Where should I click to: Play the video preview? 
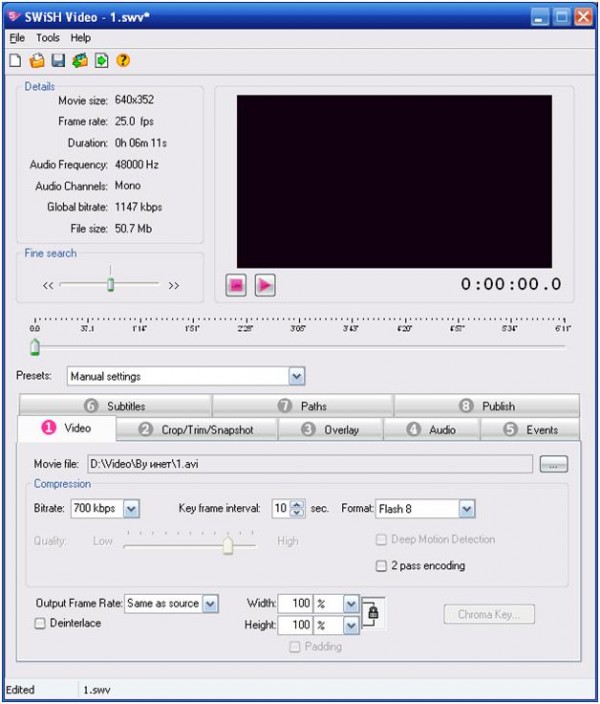[x=265, y=285]
